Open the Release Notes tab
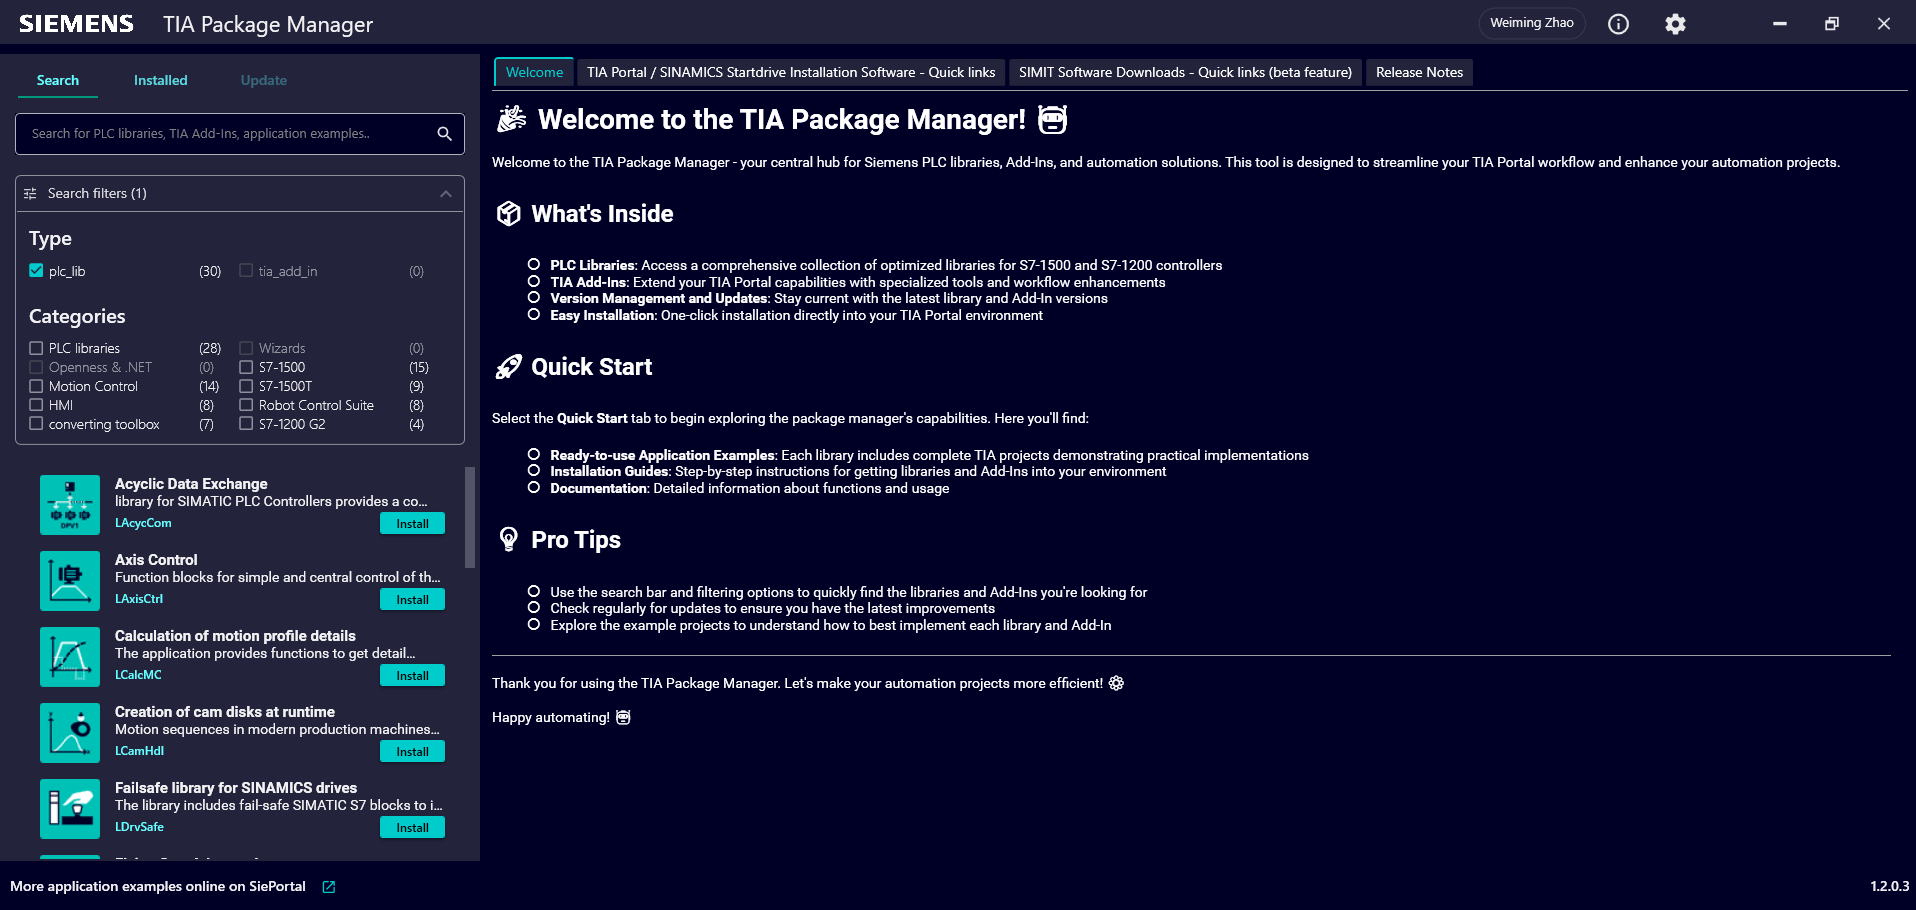1916x910 pixels. pos(1419,72)
